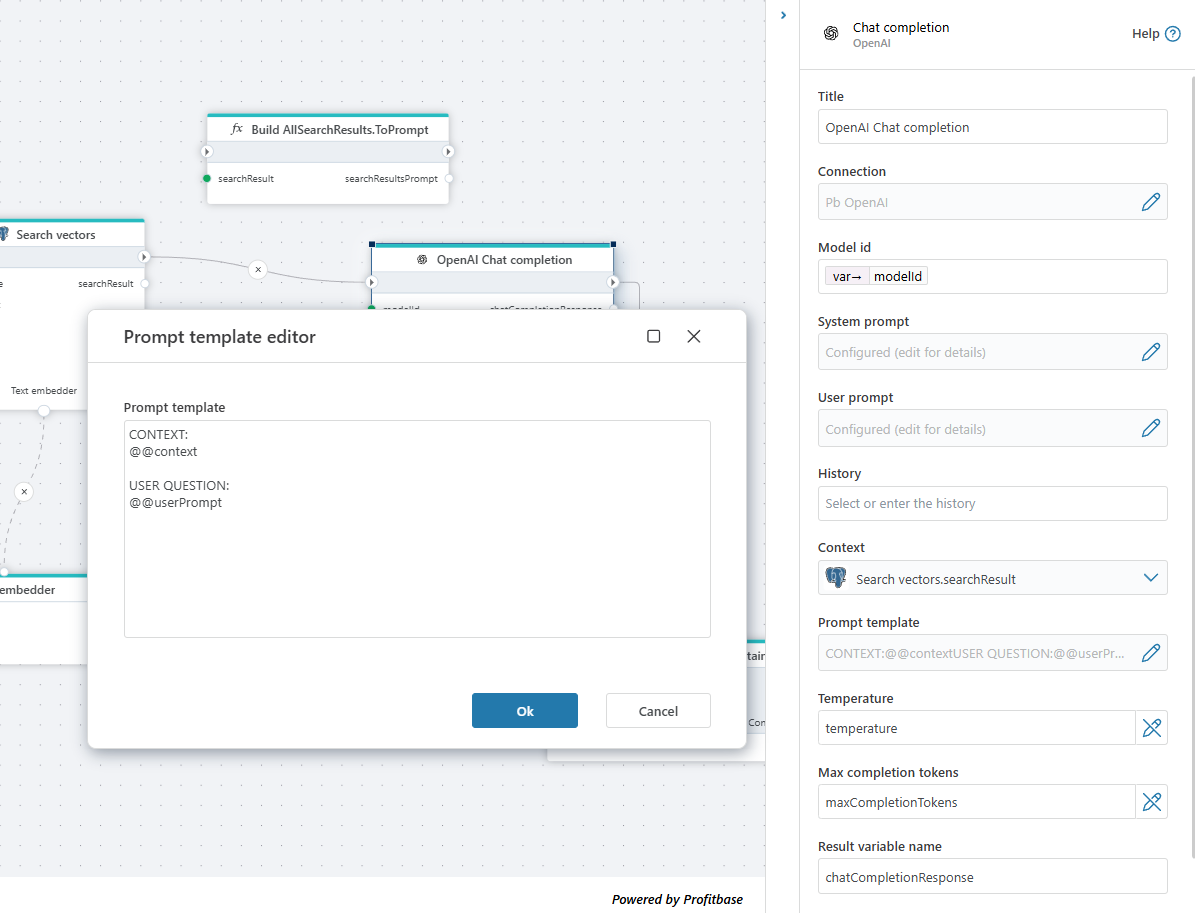Select the History input field
This screenshot has width=1195, height=913.
click(x=992, y=503)
